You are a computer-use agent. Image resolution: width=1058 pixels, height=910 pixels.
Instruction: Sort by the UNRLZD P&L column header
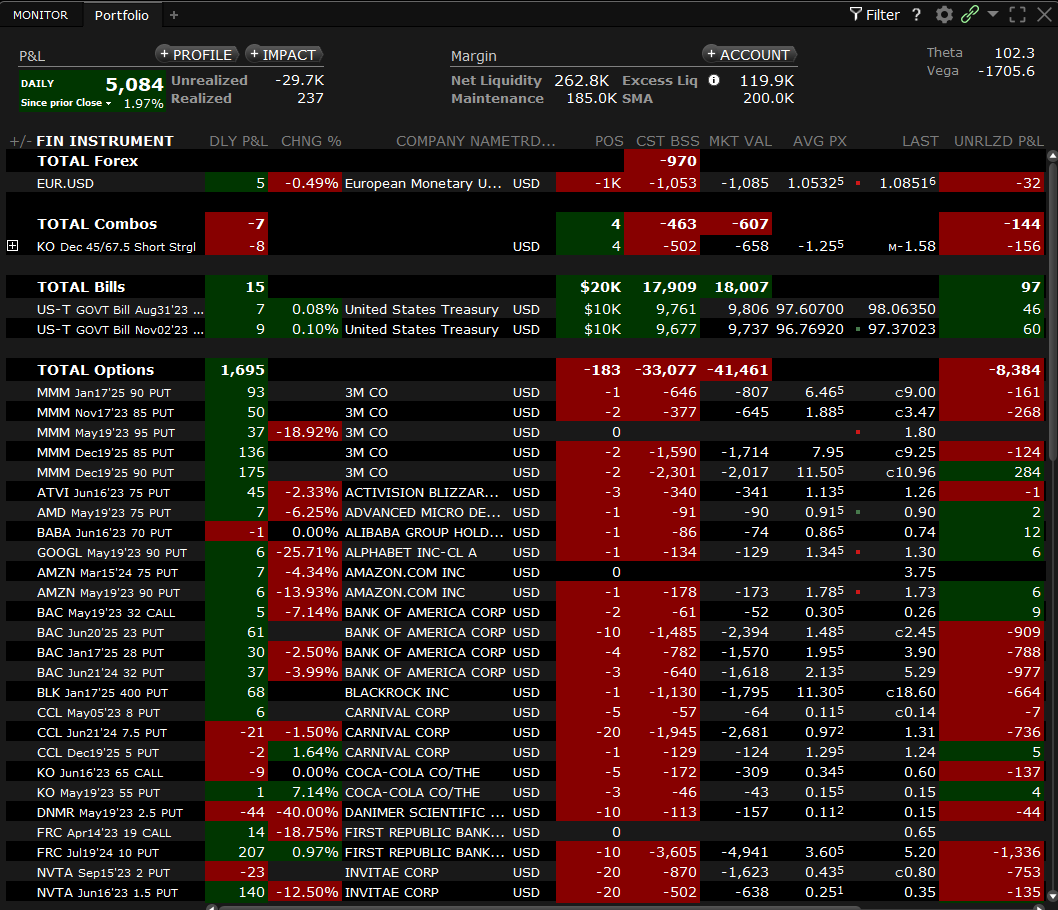998,141
